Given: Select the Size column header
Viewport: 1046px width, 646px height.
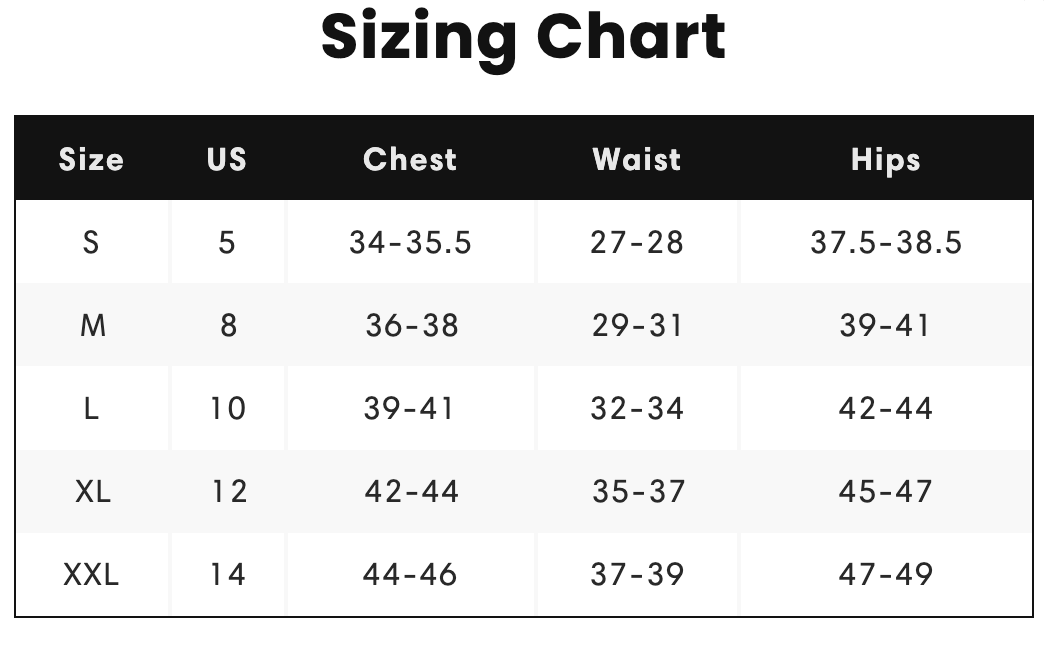Looking at the screenshot, I should pyautogui.click(x=91, y=159).
